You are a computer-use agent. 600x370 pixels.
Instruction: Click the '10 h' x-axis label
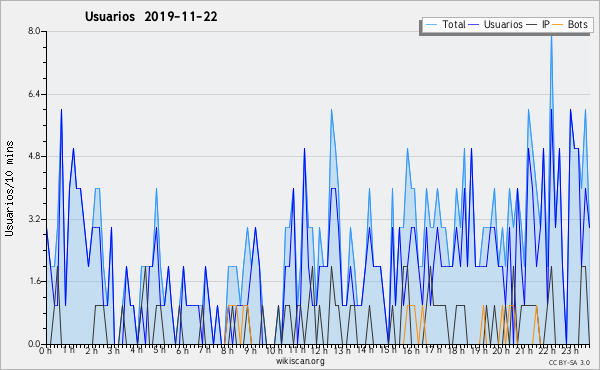click(274, 350)
